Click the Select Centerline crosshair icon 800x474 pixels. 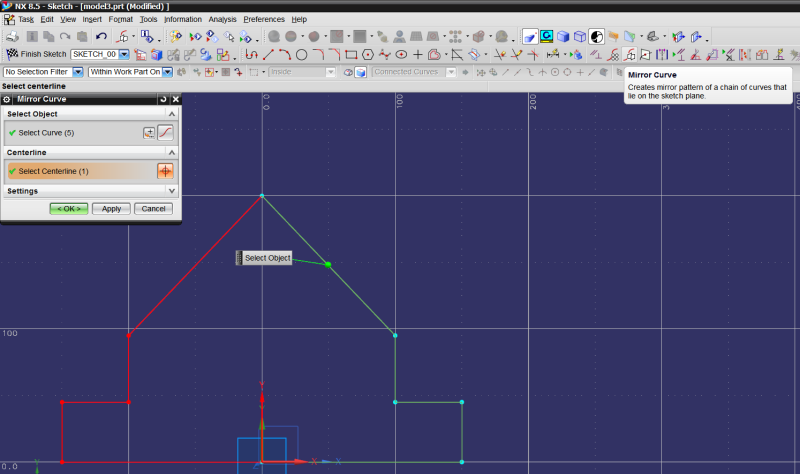[165, 171]
